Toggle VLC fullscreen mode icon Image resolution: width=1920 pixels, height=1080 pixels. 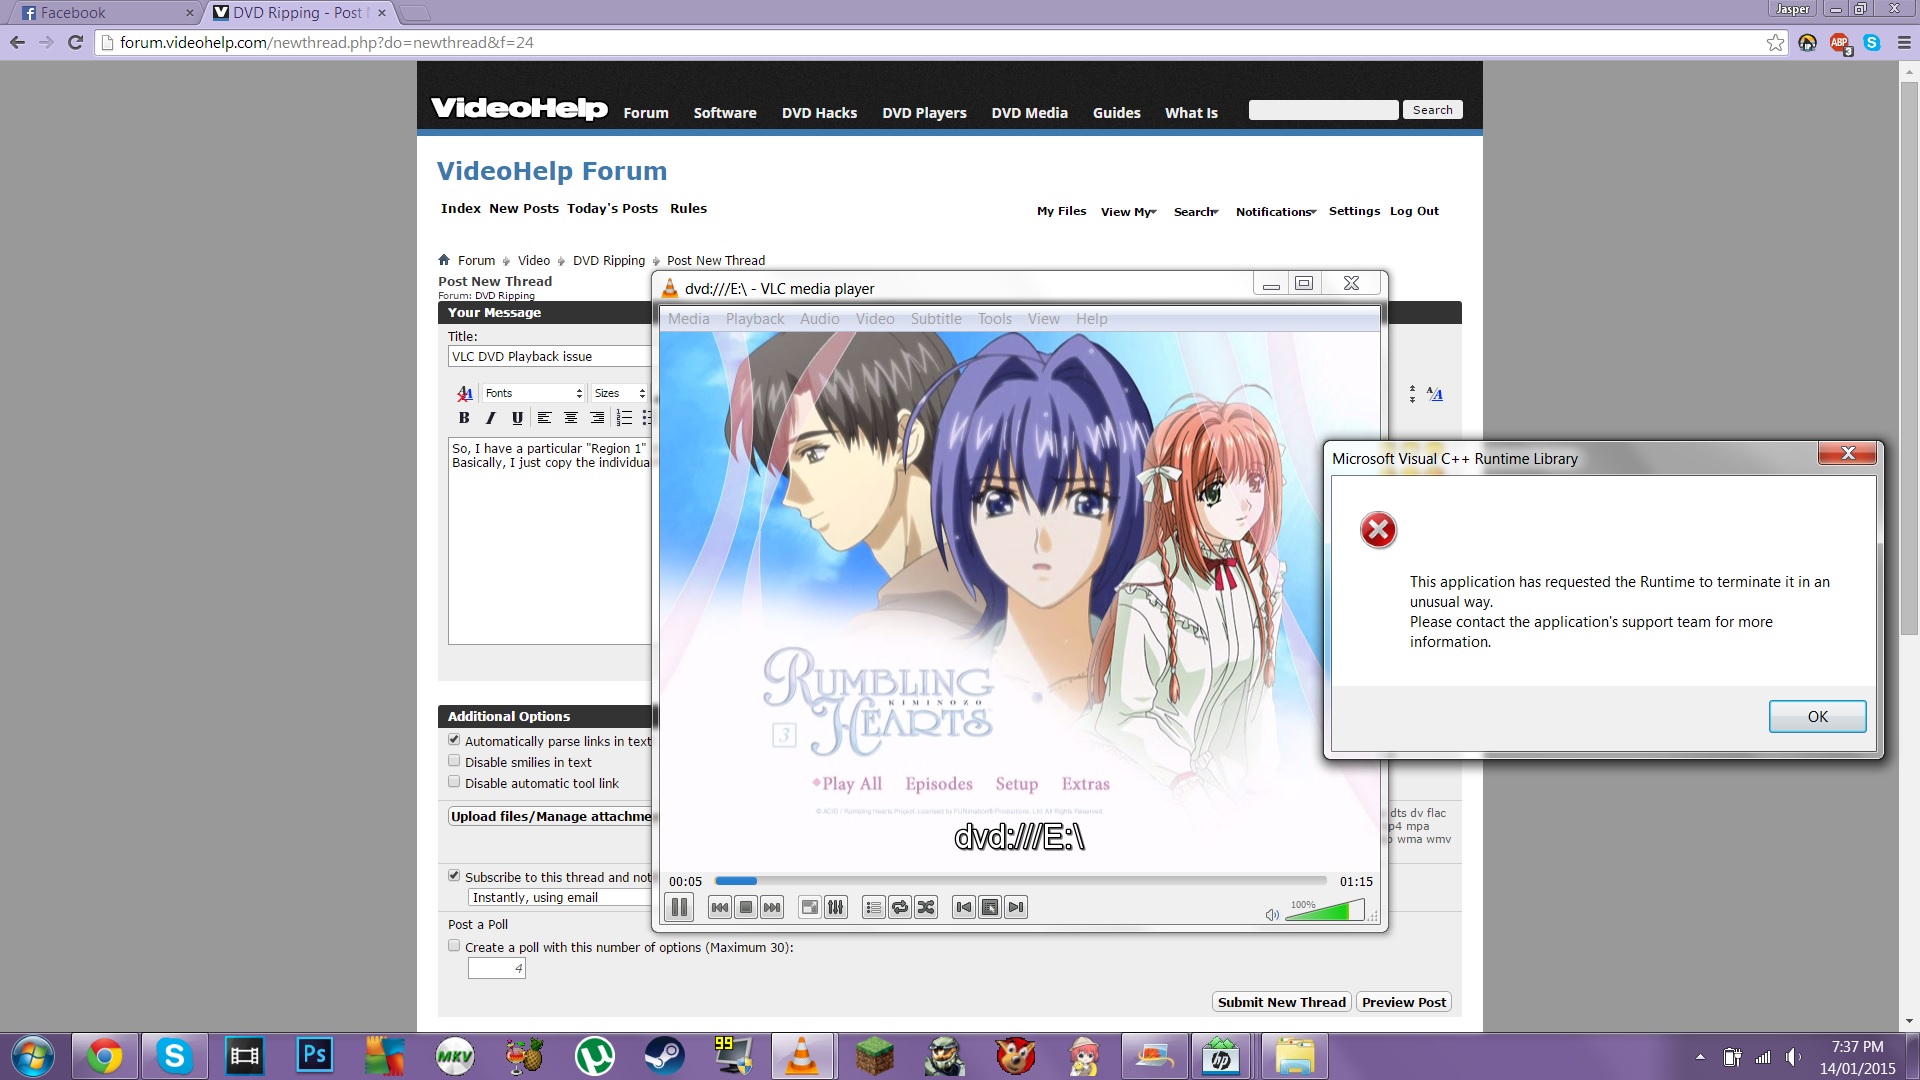coord(810,907)
